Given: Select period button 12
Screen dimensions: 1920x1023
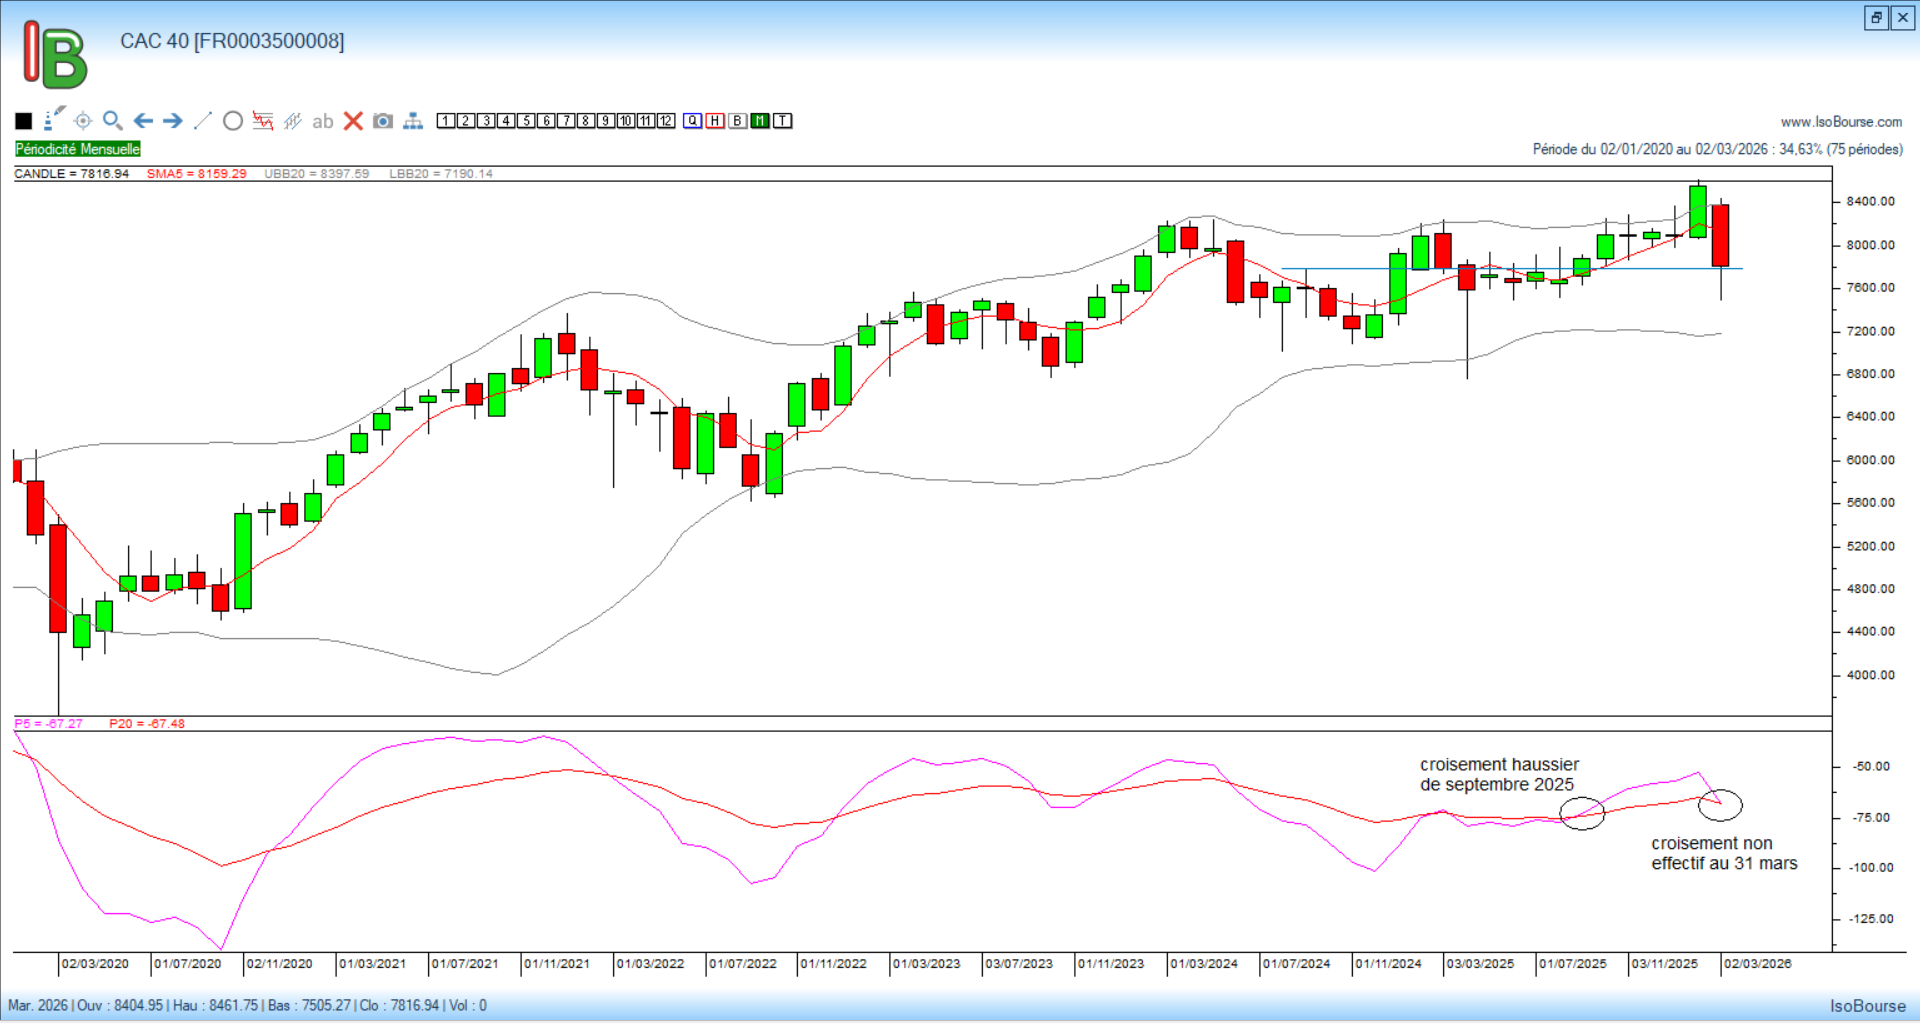Looking at the screenshot, I should pos(666,121).
